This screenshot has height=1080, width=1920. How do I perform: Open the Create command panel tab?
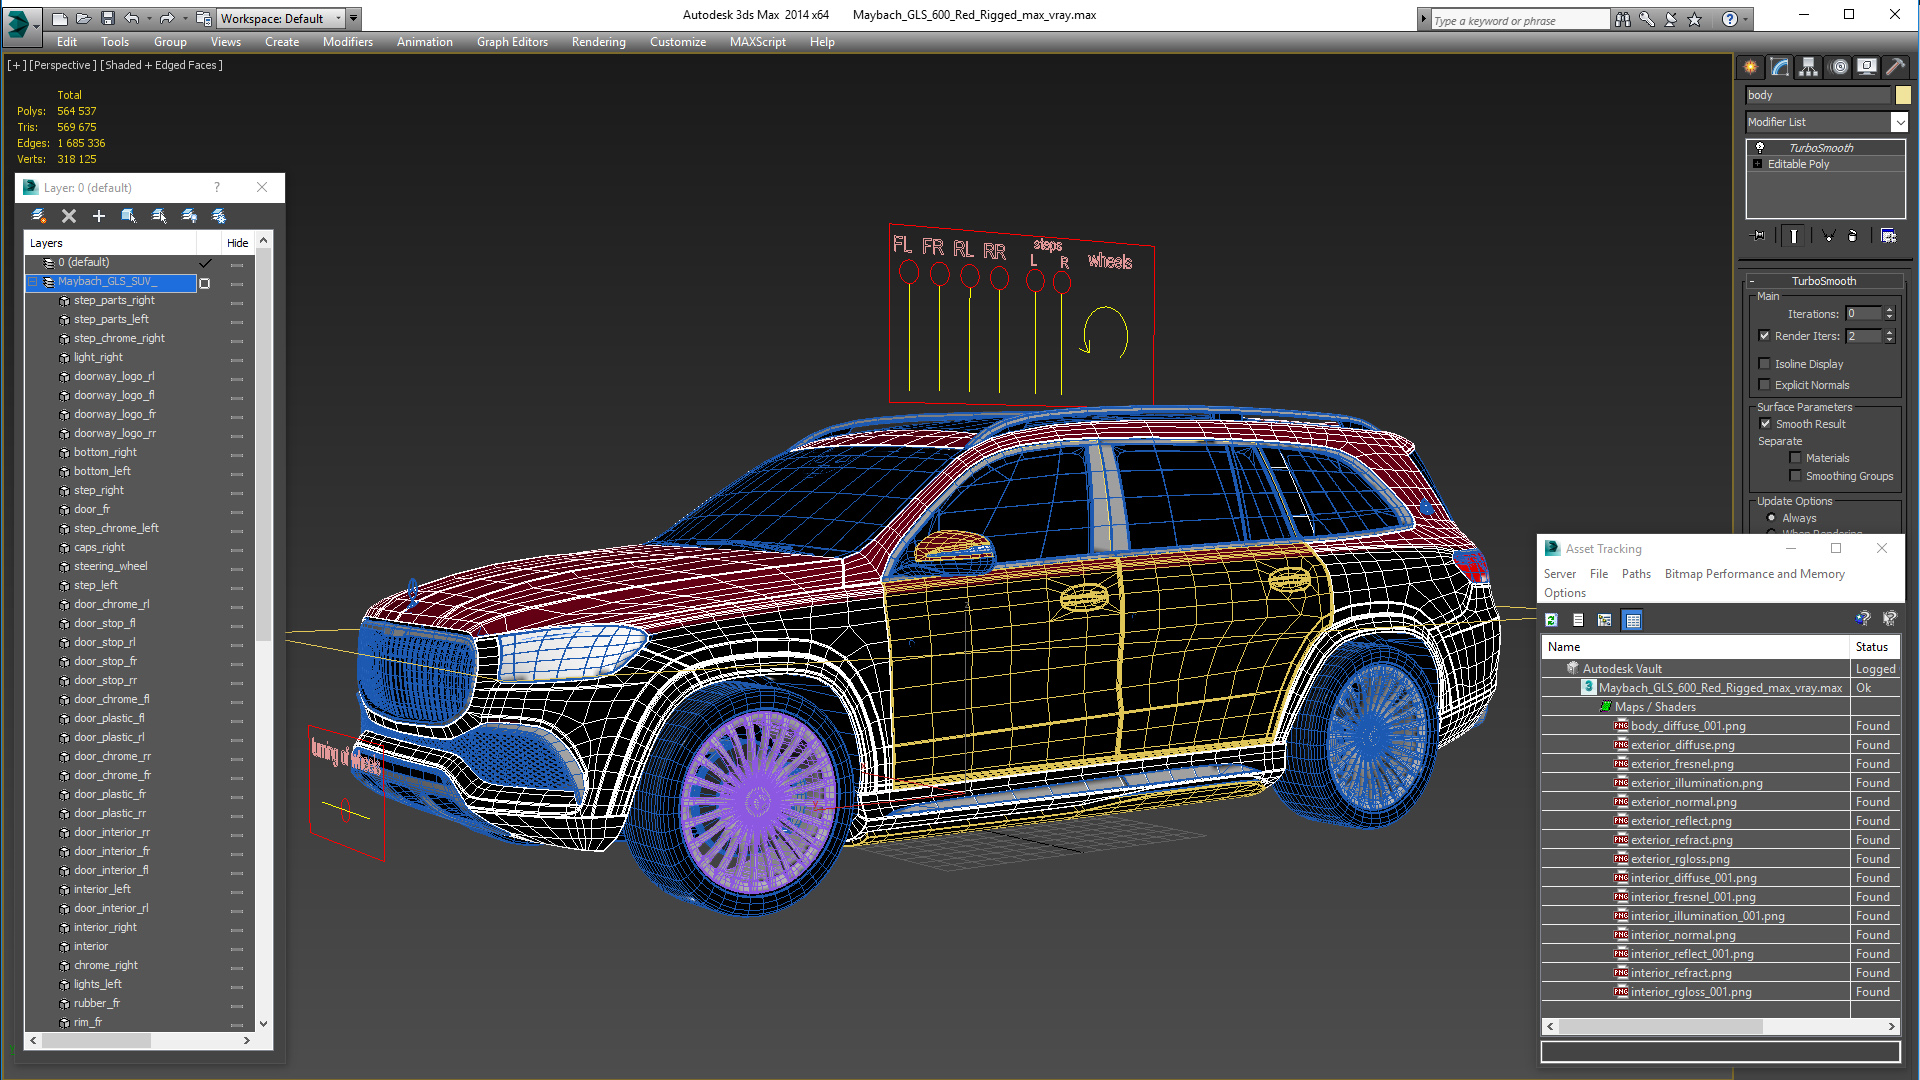[x=1751, y=67]
